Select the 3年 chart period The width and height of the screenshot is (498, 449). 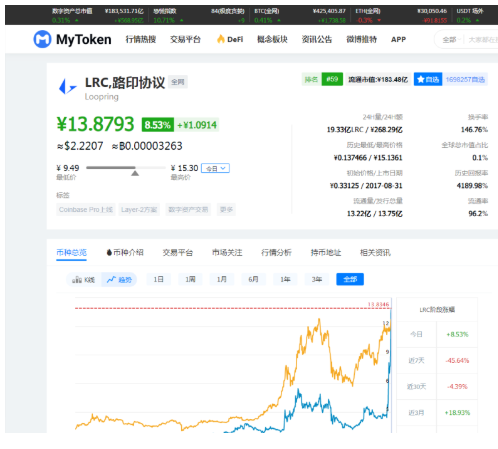point(317,279)
